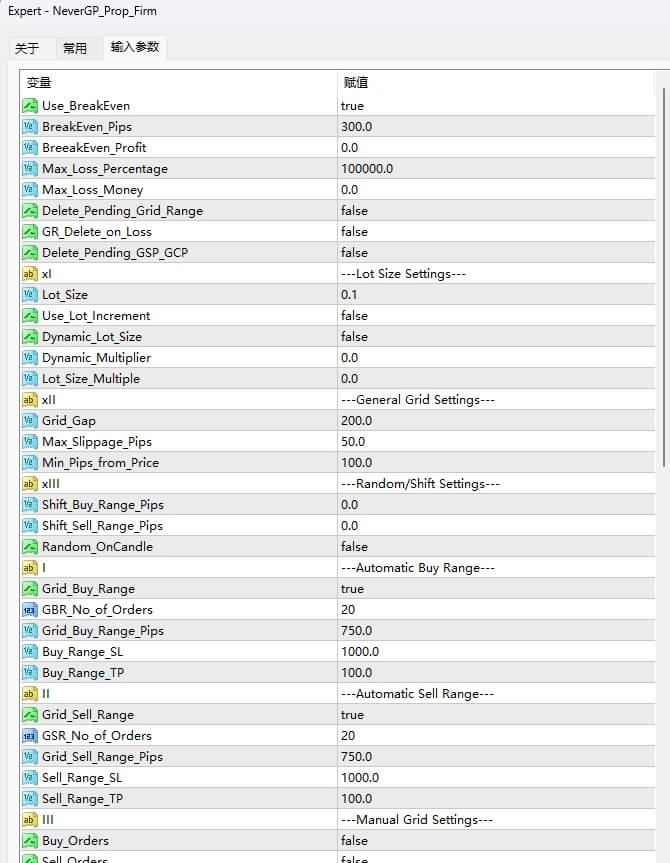670x863 pixels.
Task: Click the Lot_Size variable icon
Action: click(x=30, y=294)
